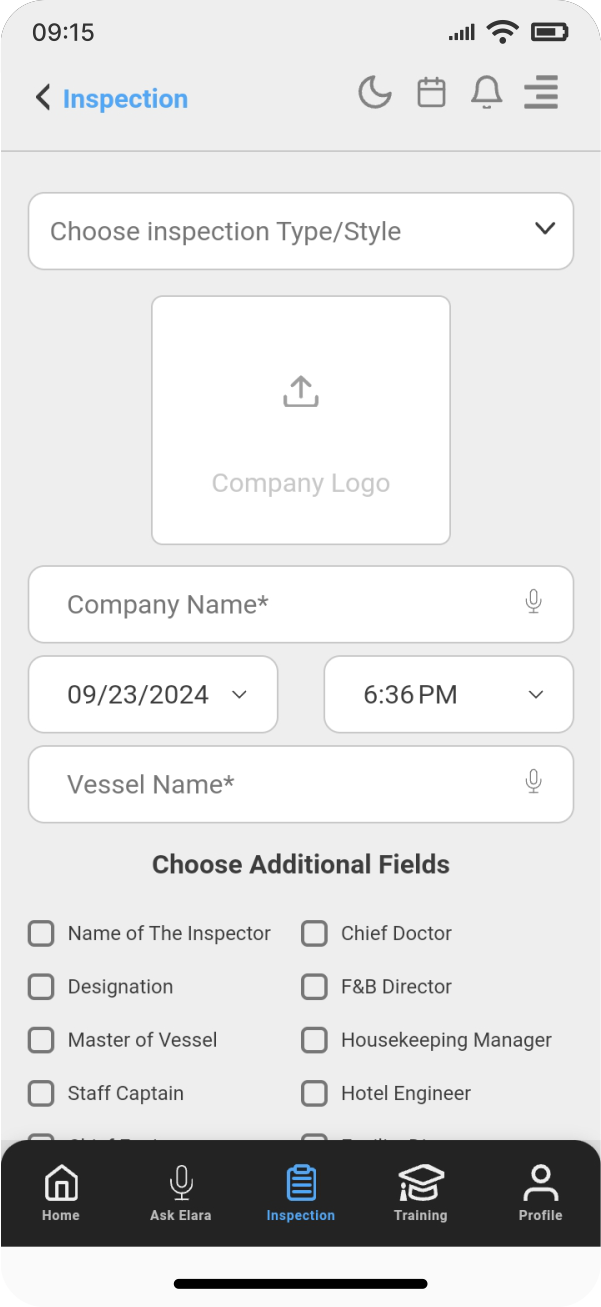Open the hamburger menu icon
The height and width of the screenshot is (1307, 601).
click(x=541, y=93)
